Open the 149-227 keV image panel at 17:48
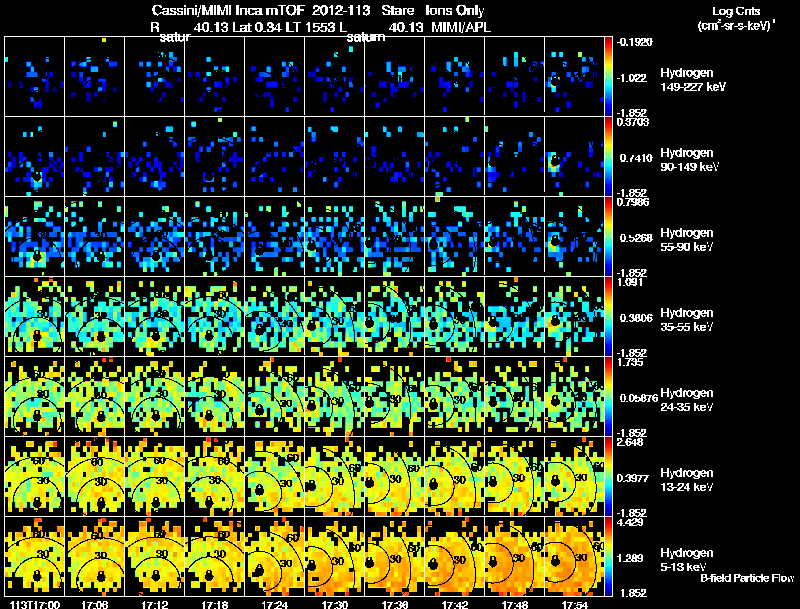This screenshot has width=800, height=609. click(x=515, y=76)
